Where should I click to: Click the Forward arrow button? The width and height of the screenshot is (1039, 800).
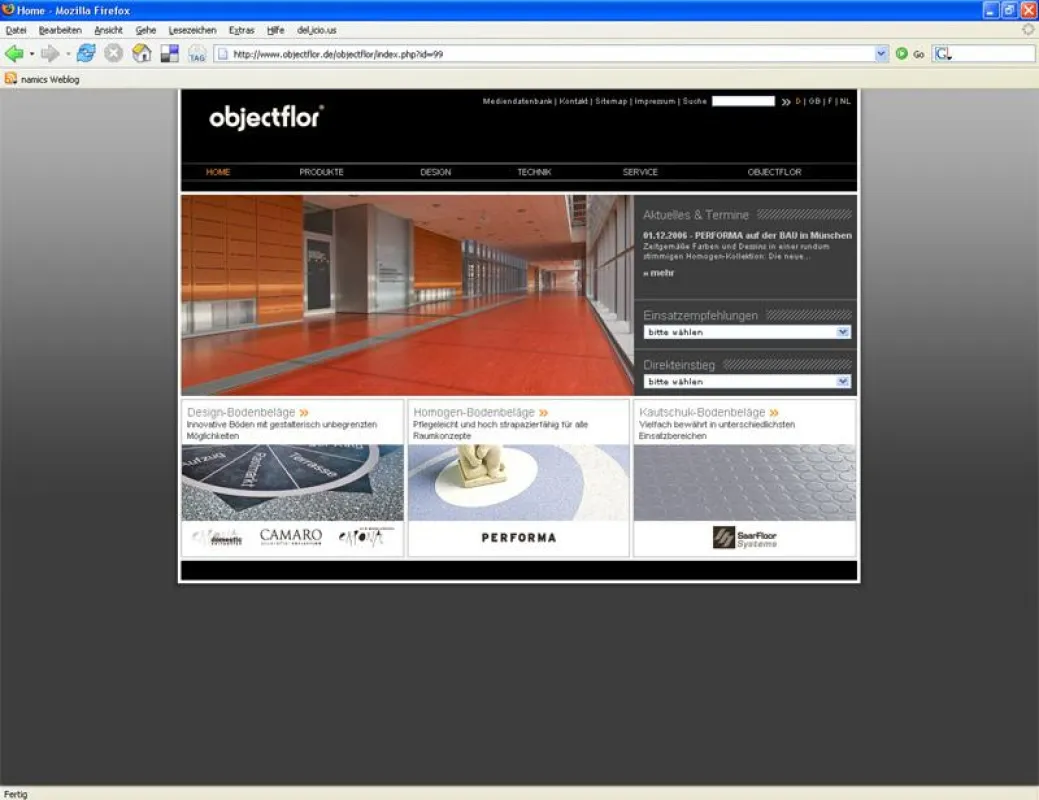pos(50,54)
